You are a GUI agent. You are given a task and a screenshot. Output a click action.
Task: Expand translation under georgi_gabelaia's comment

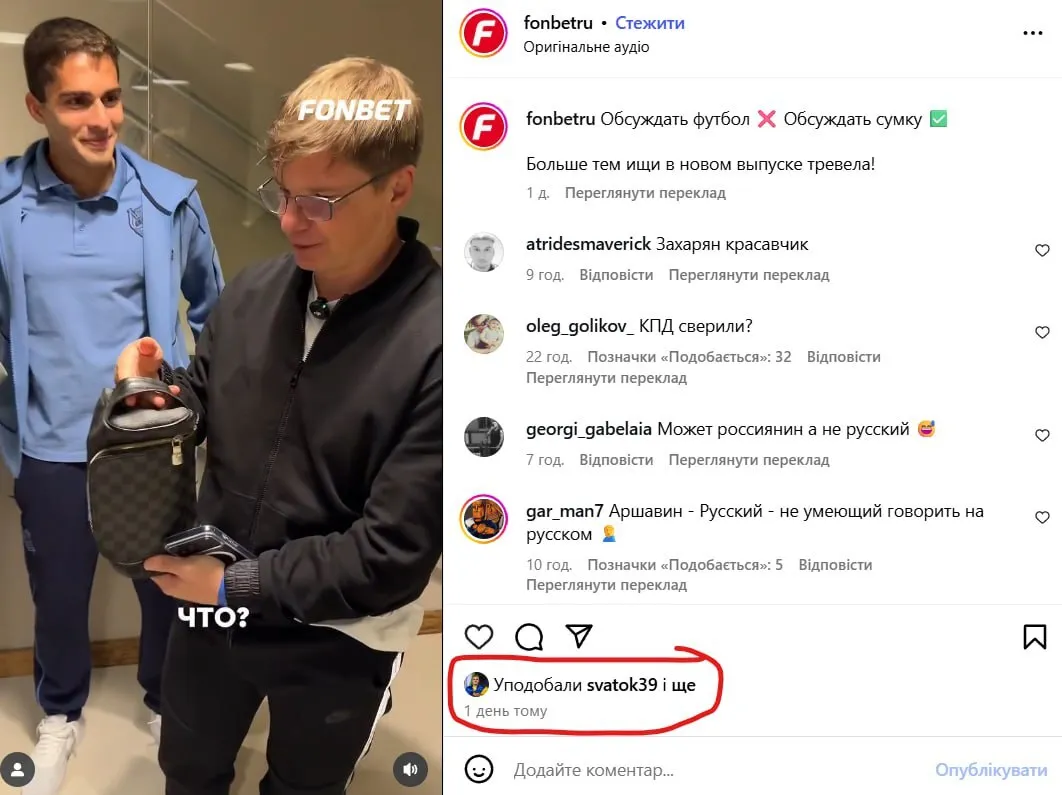tap(748, 460)
